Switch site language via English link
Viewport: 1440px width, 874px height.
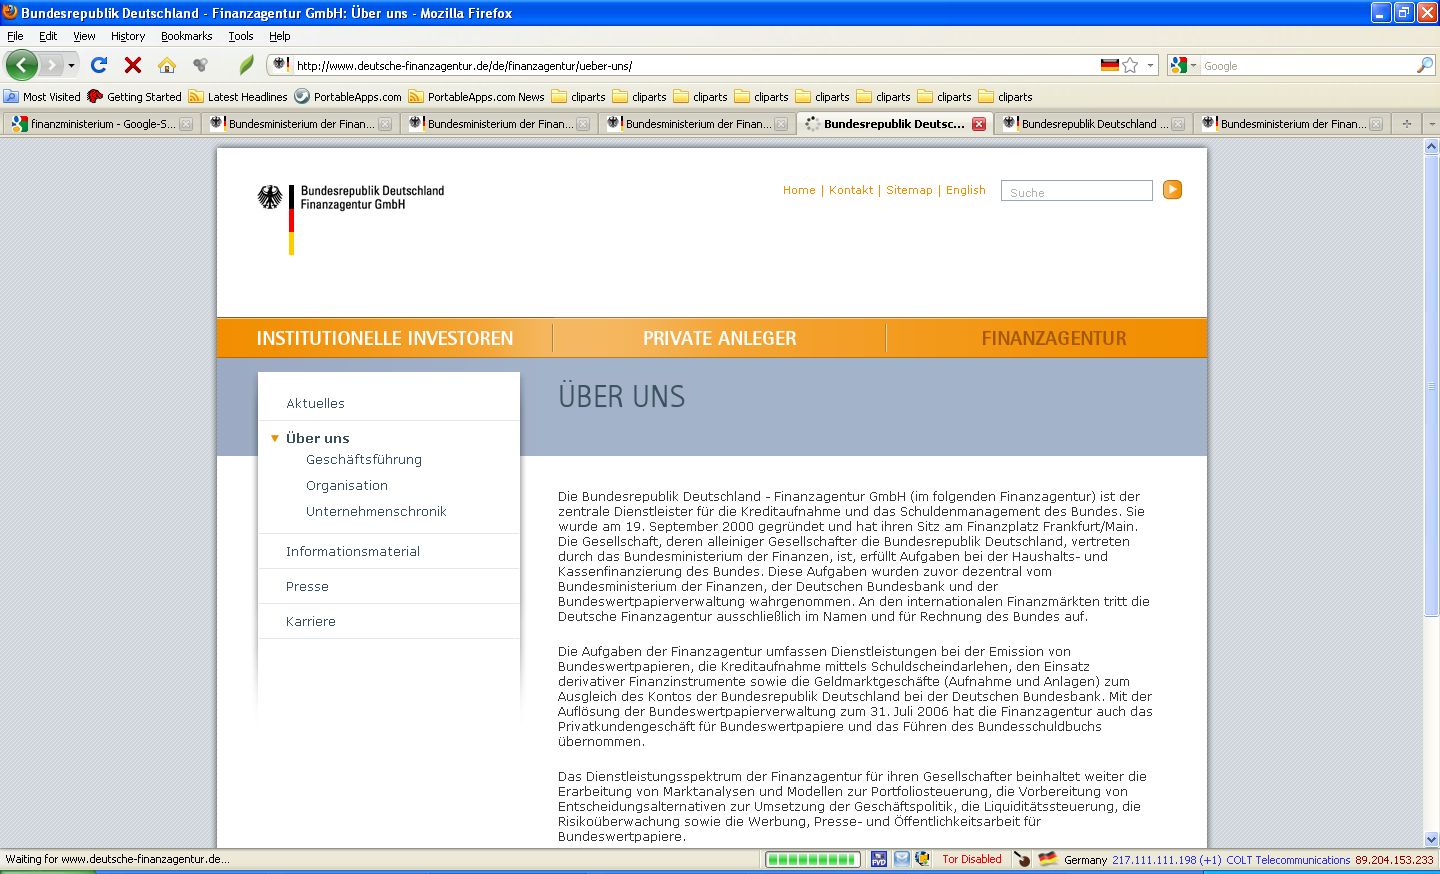965,190
